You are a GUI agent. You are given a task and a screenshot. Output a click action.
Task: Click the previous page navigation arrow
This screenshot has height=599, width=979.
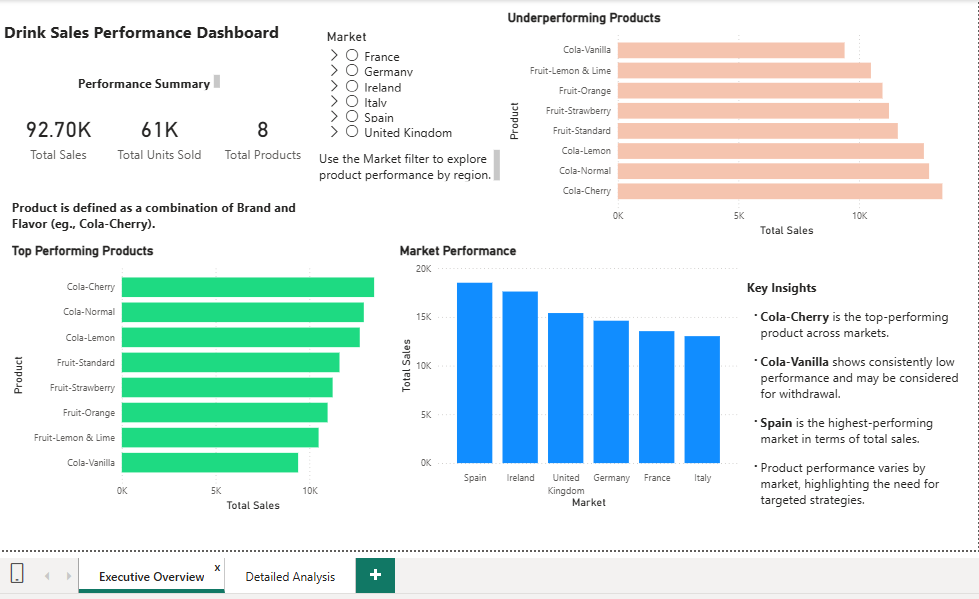coord(46,575)
